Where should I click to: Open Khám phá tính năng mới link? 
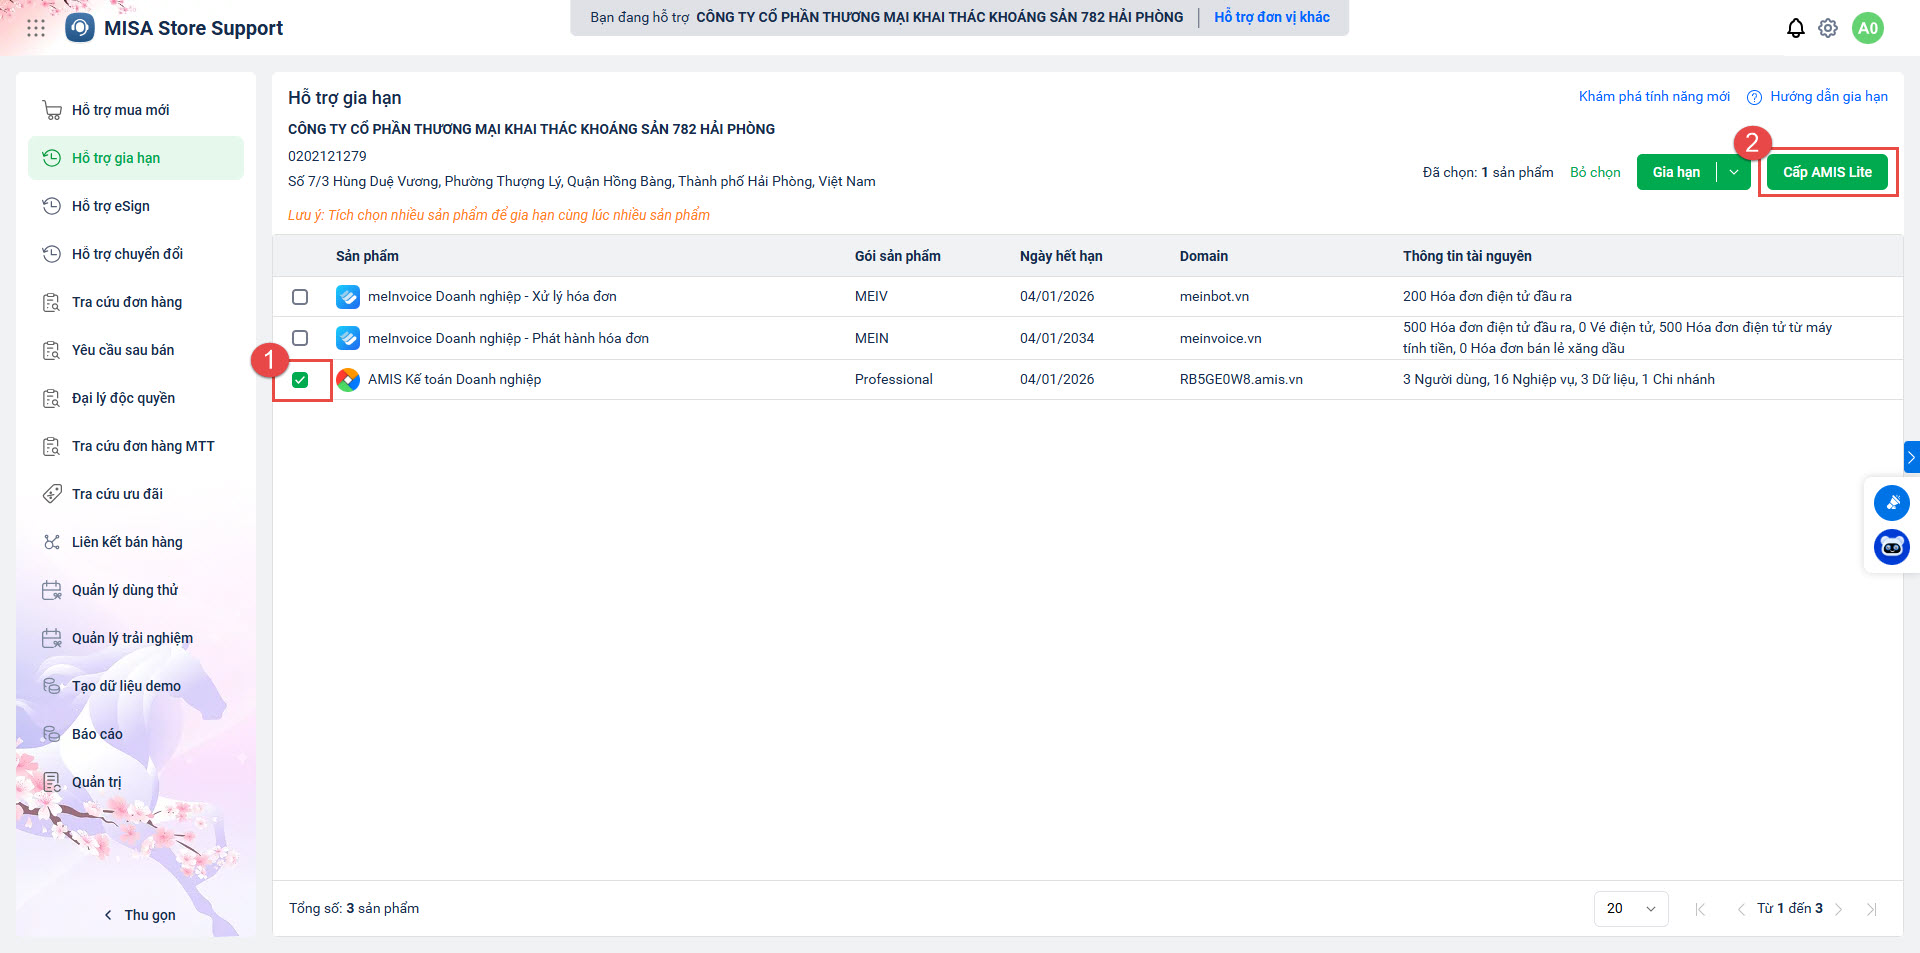click(1654, 97)
